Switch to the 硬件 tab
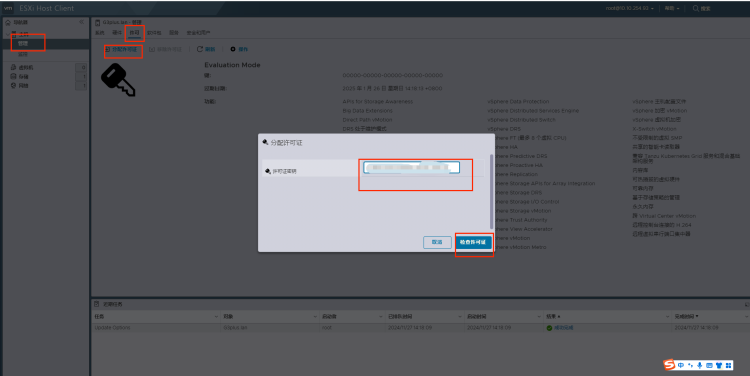The width and height of the screenshot is (750, 376). coord(117,33)
